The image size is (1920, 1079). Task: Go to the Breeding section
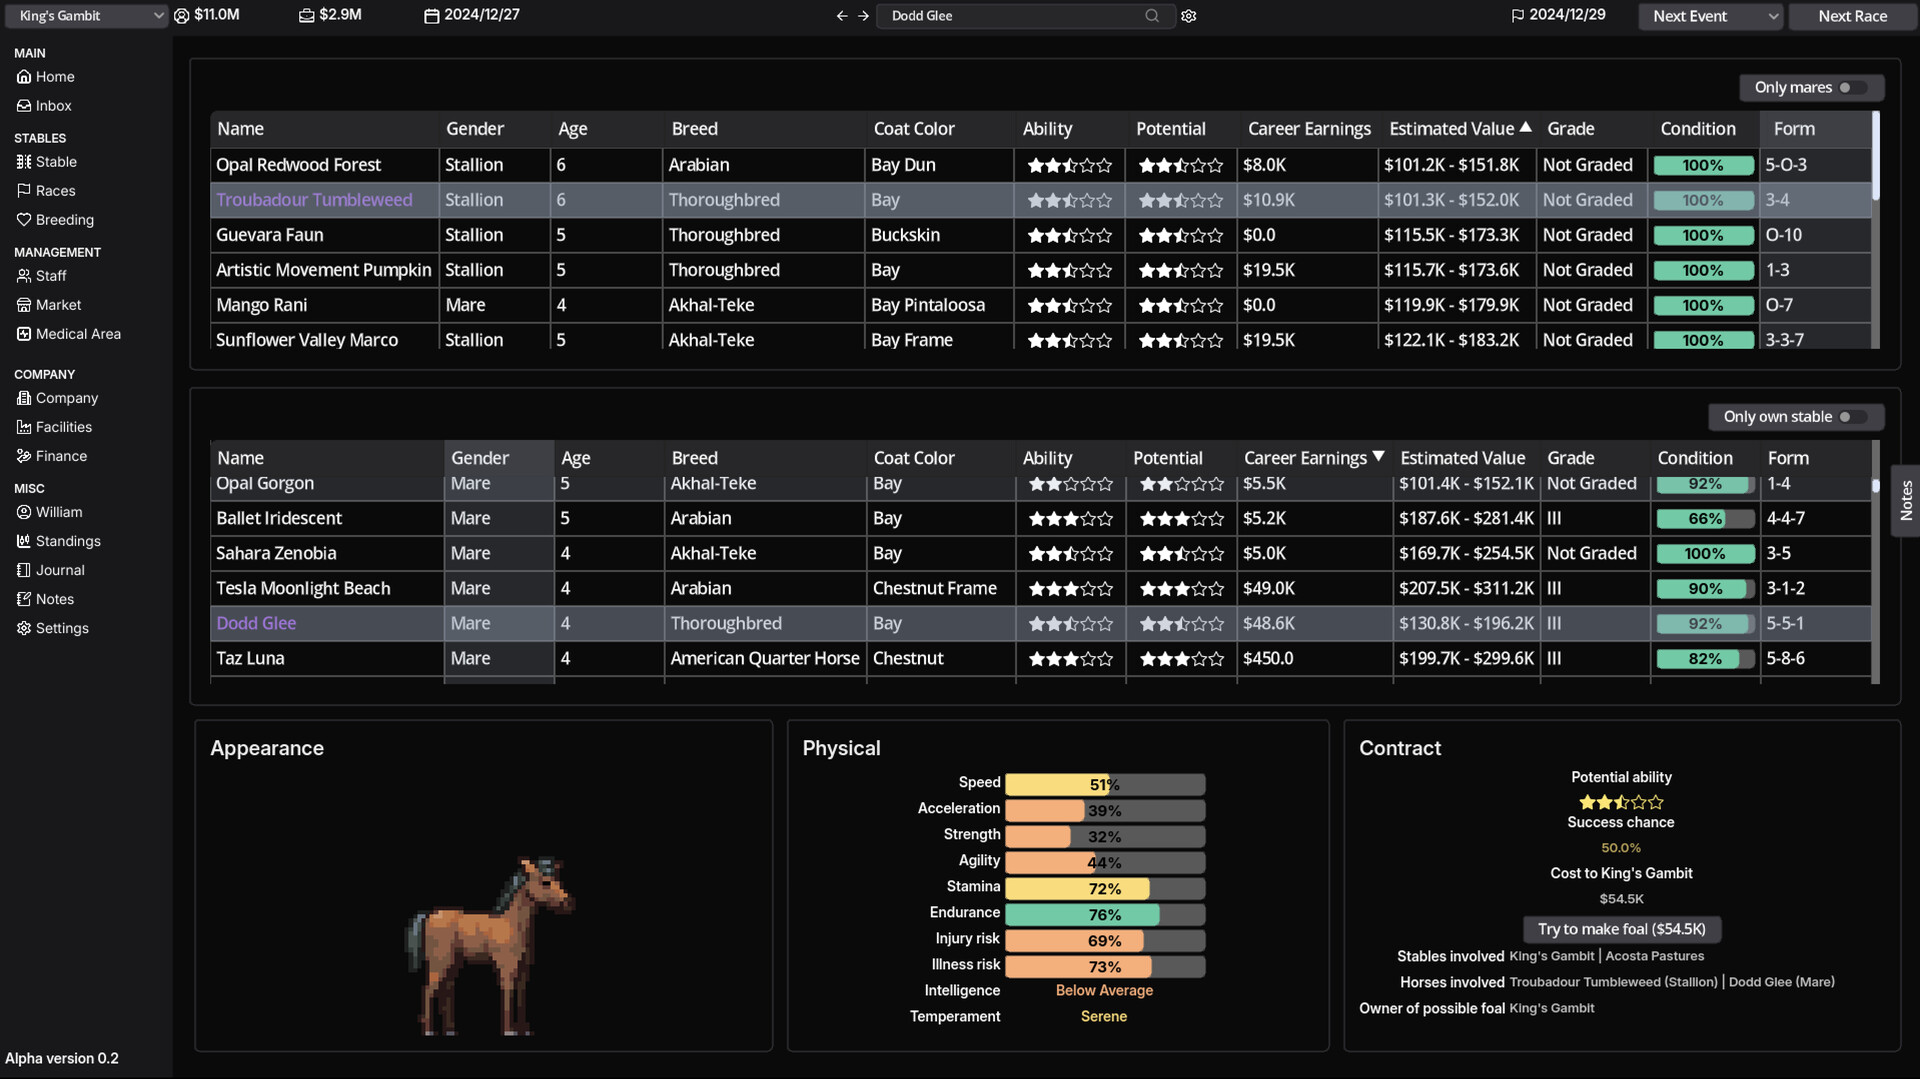click(x=64, y=220)
